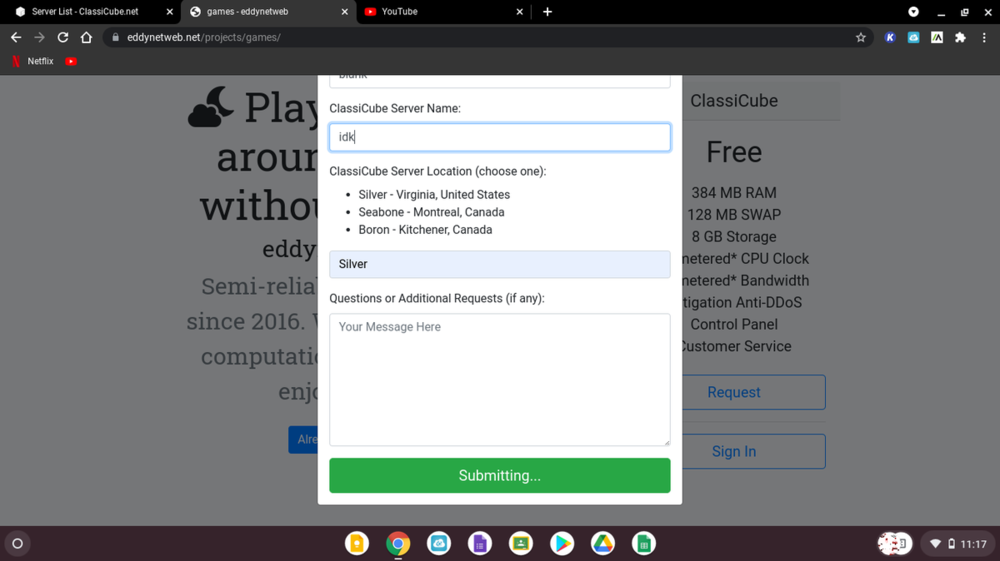Open the blue cloud extension icon
The image size is (1000, 561).
point(913,38)
